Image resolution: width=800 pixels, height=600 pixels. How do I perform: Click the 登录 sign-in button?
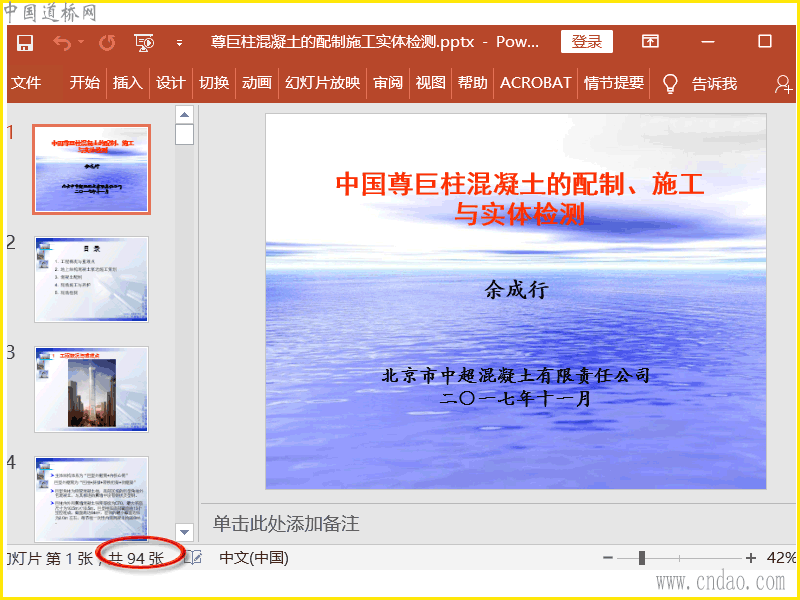click(587, 41)
